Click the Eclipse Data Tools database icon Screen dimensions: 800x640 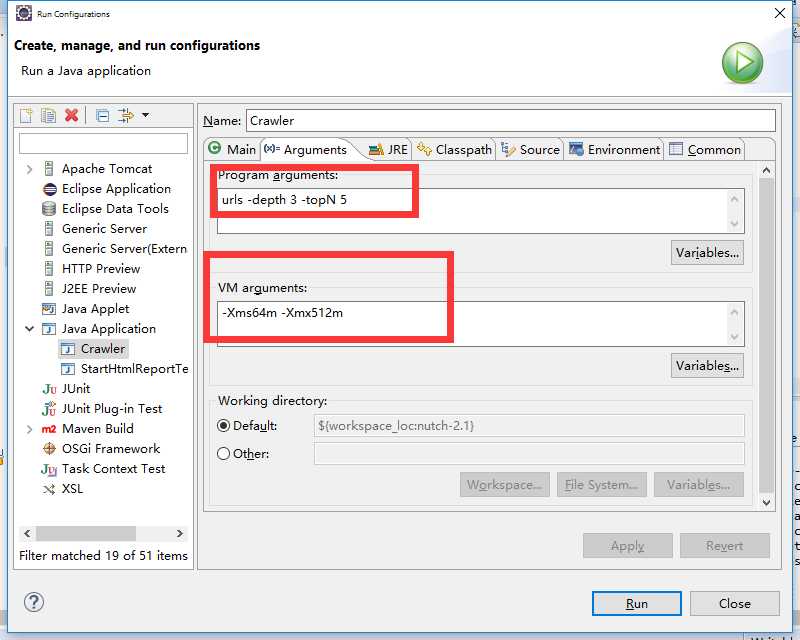(49, 209)
